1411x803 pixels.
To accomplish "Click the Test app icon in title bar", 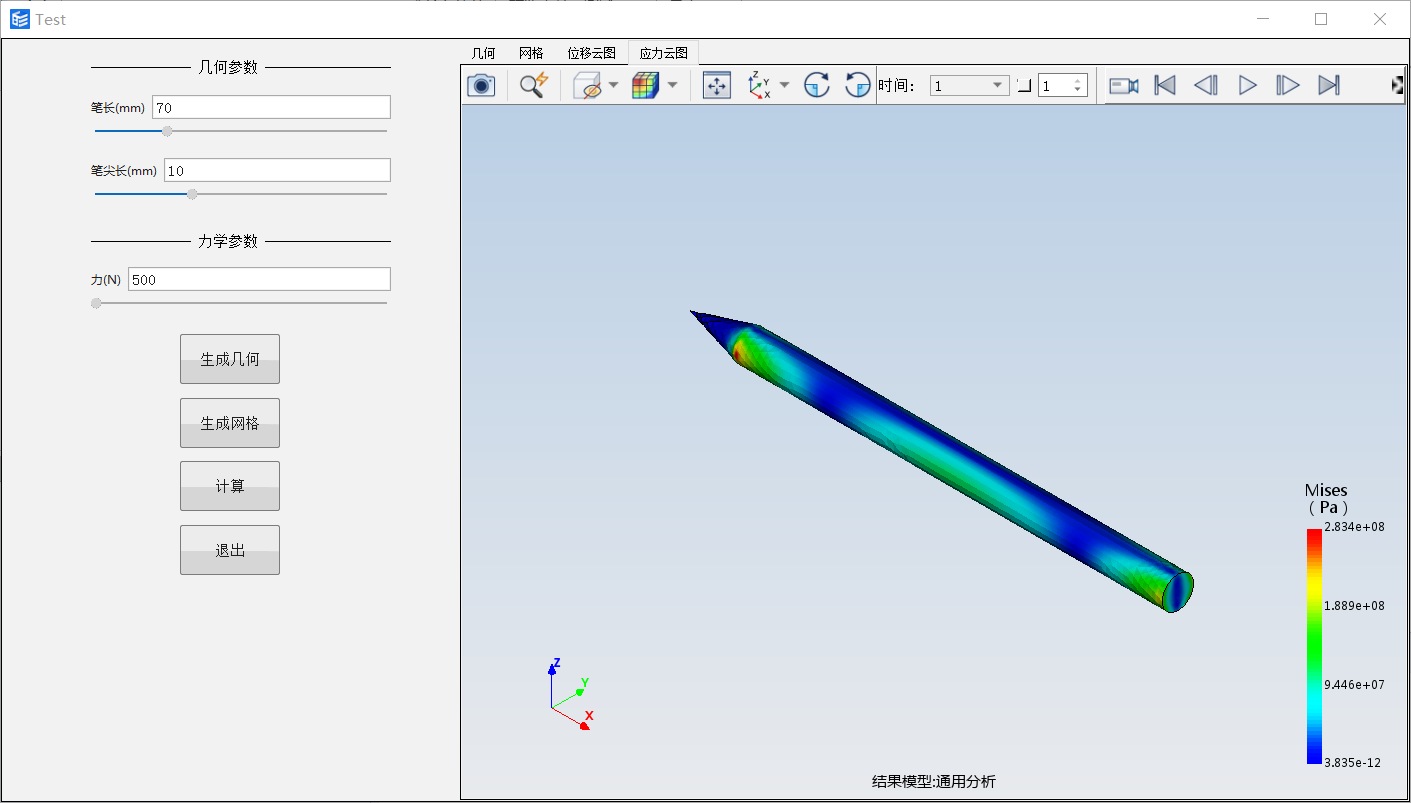I will click(20, 19).
